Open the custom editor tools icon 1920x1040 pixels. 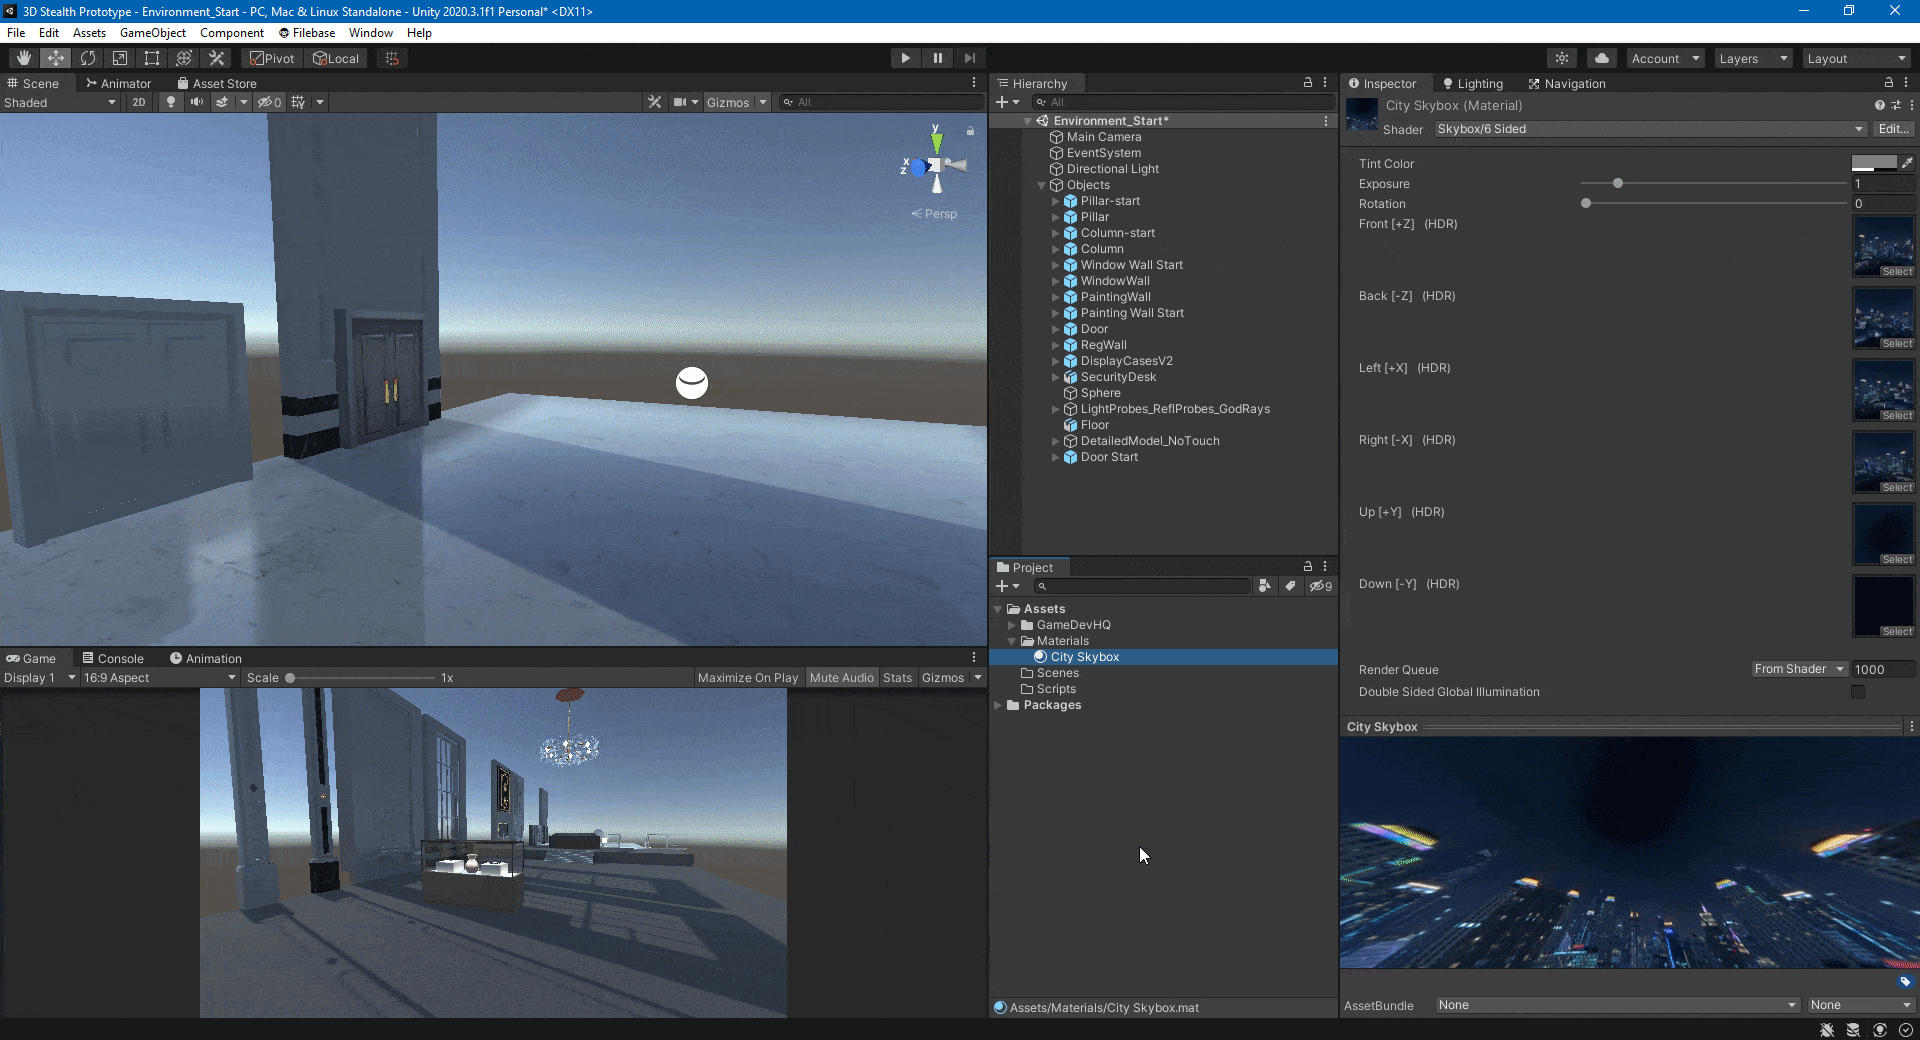(x=216, y=58)
